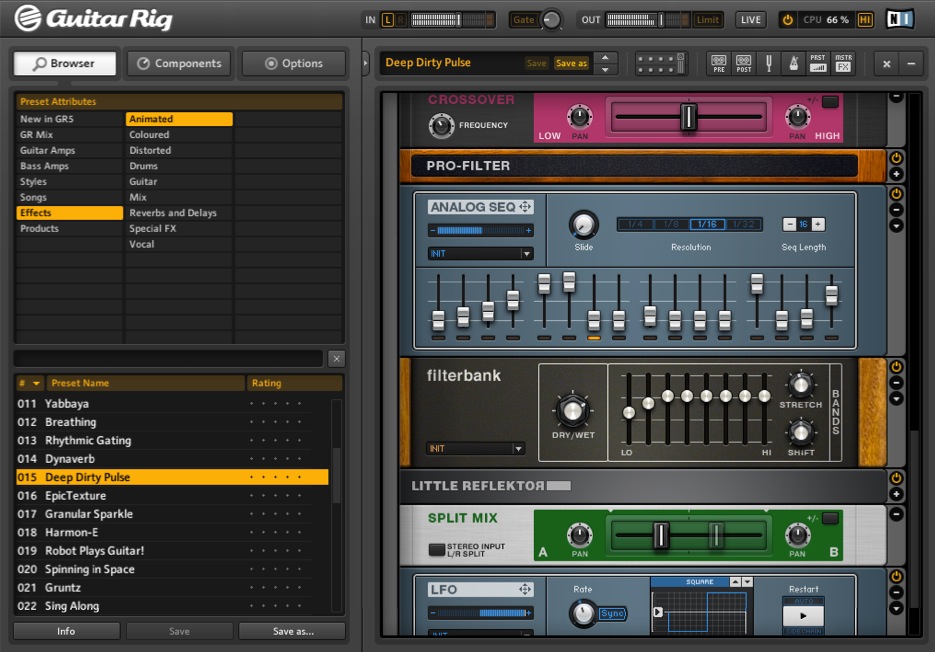
Task: Open the metronome icon in toolbar
Action: [794, 63]
